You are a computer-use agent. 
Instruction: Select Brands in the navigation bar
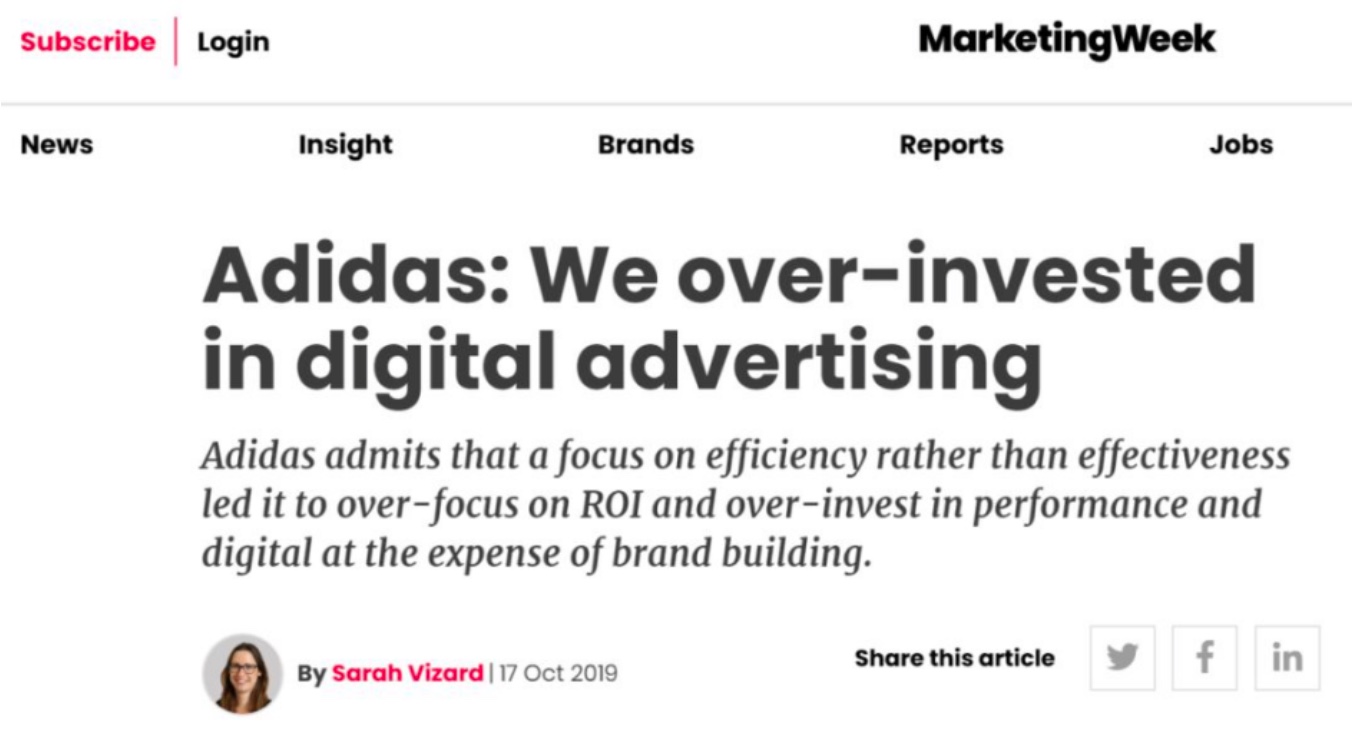click(x=645, y=144)
